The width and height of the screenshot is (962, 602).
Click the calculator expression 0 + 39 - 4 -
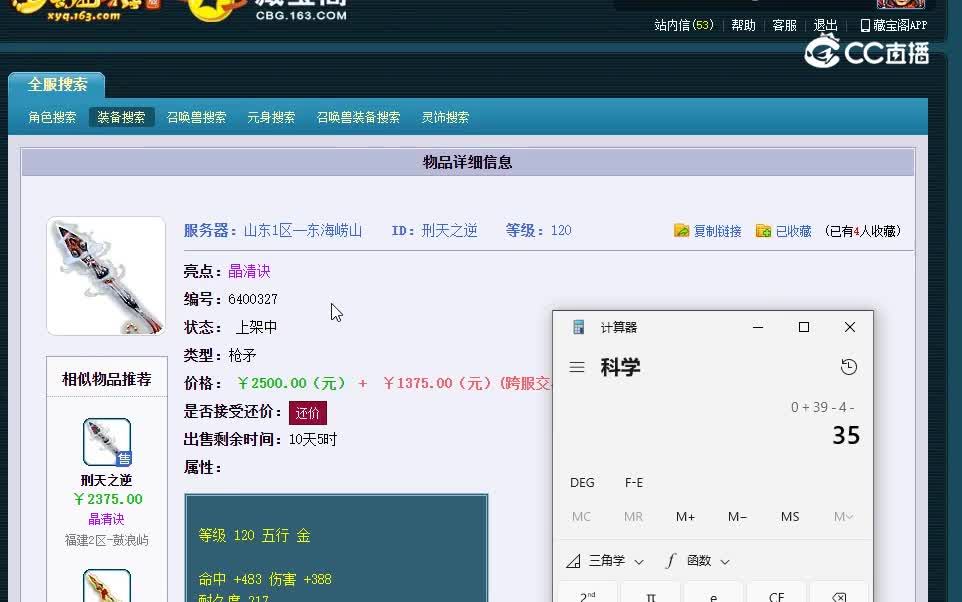pos(822,407)
